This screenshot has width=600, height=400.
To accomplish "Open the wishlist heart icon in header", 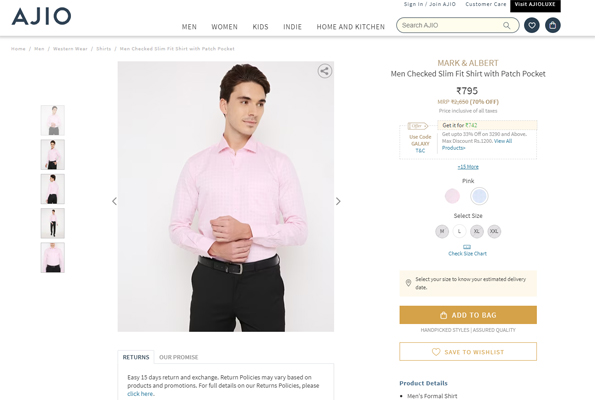I will (x=532, y=25).
